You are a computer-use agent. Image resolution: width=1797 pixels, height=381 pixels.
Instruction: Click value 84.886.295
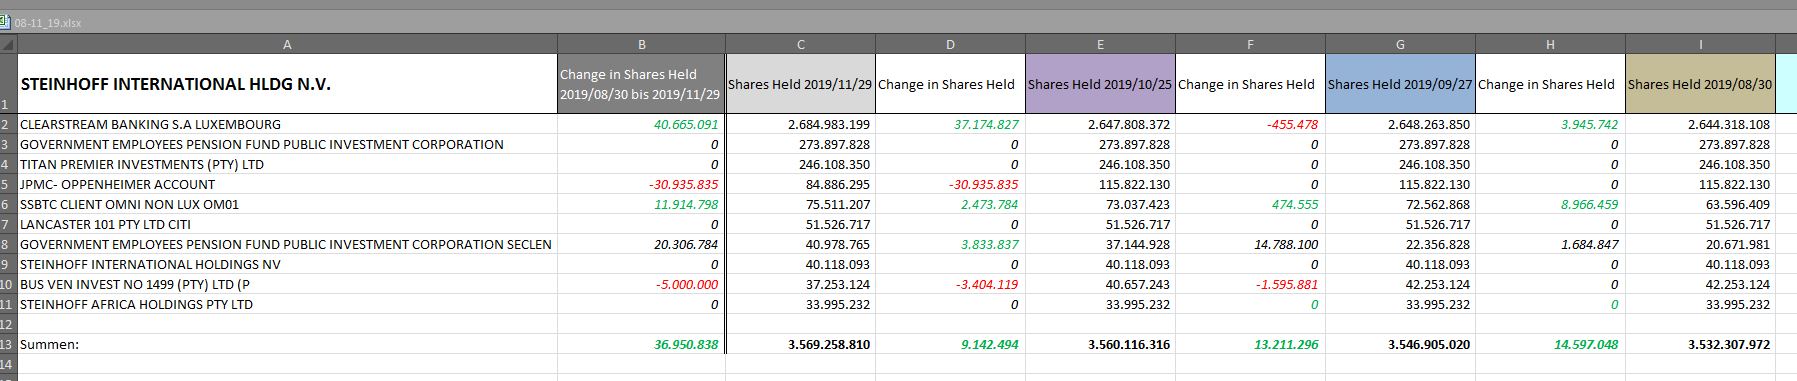pos(838,184)
